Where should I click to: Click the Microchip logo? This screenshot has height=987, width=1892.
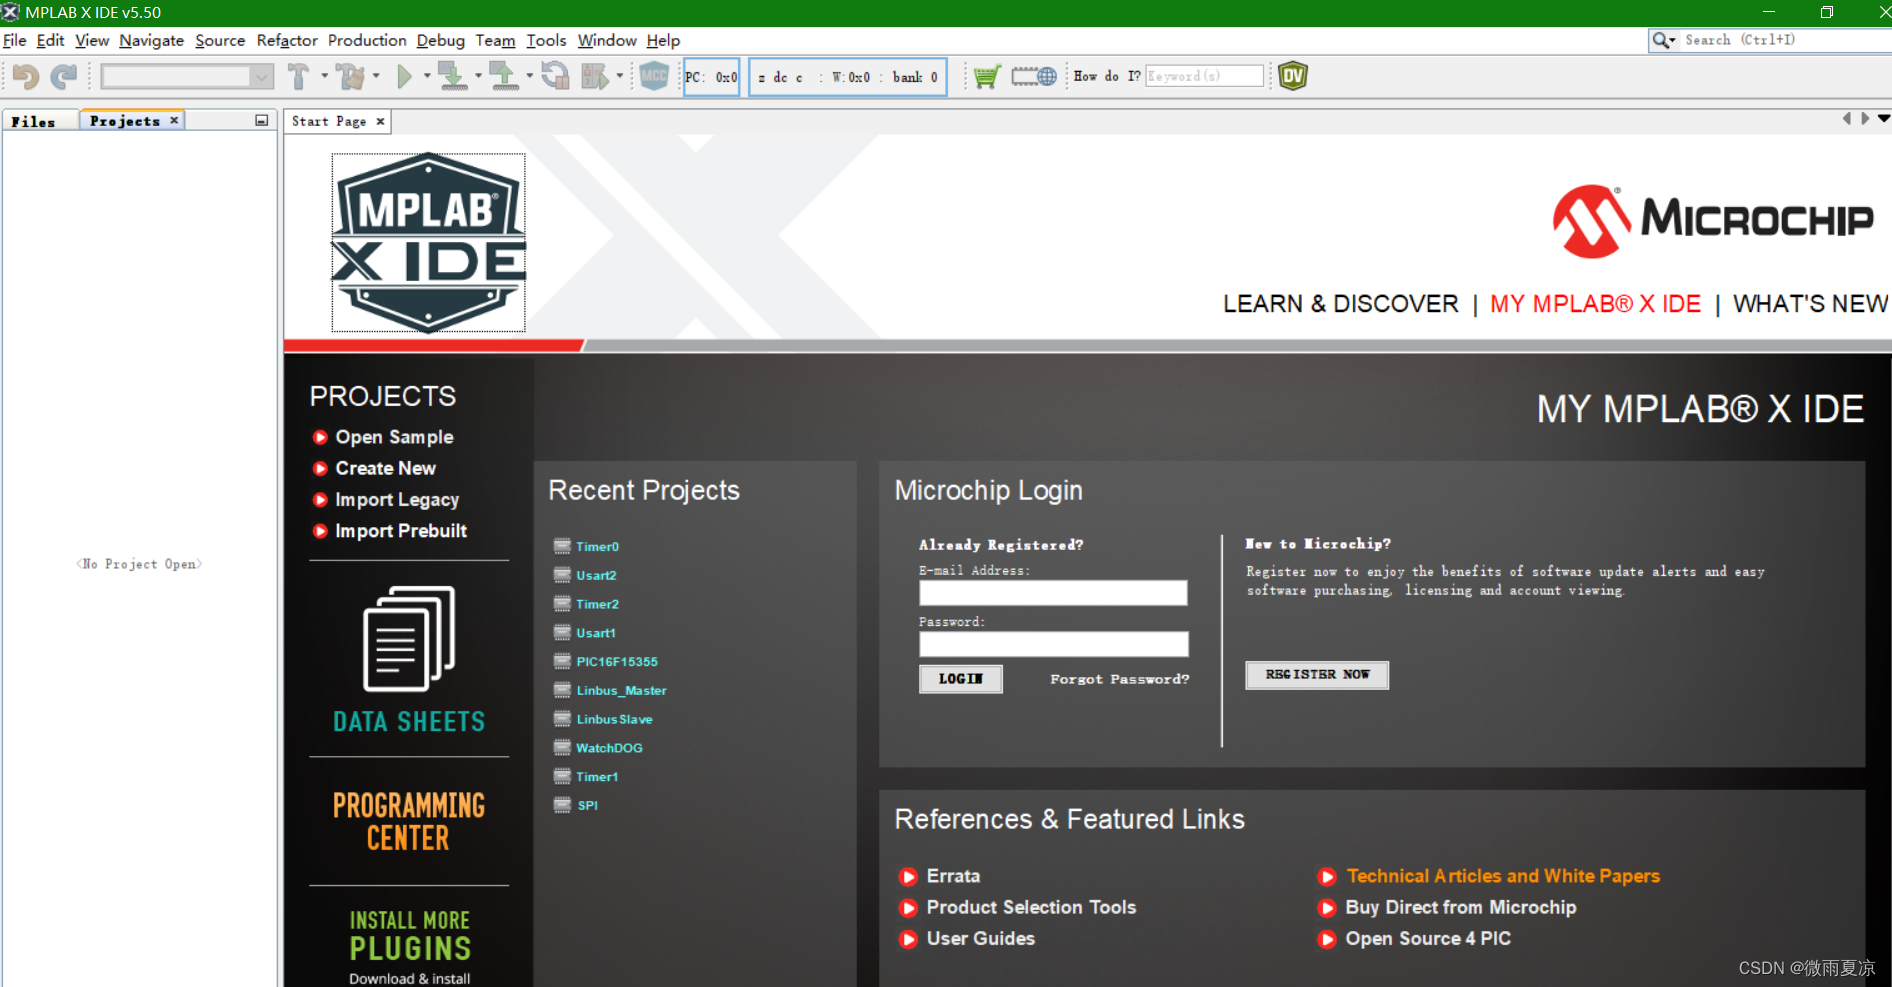1713,221
